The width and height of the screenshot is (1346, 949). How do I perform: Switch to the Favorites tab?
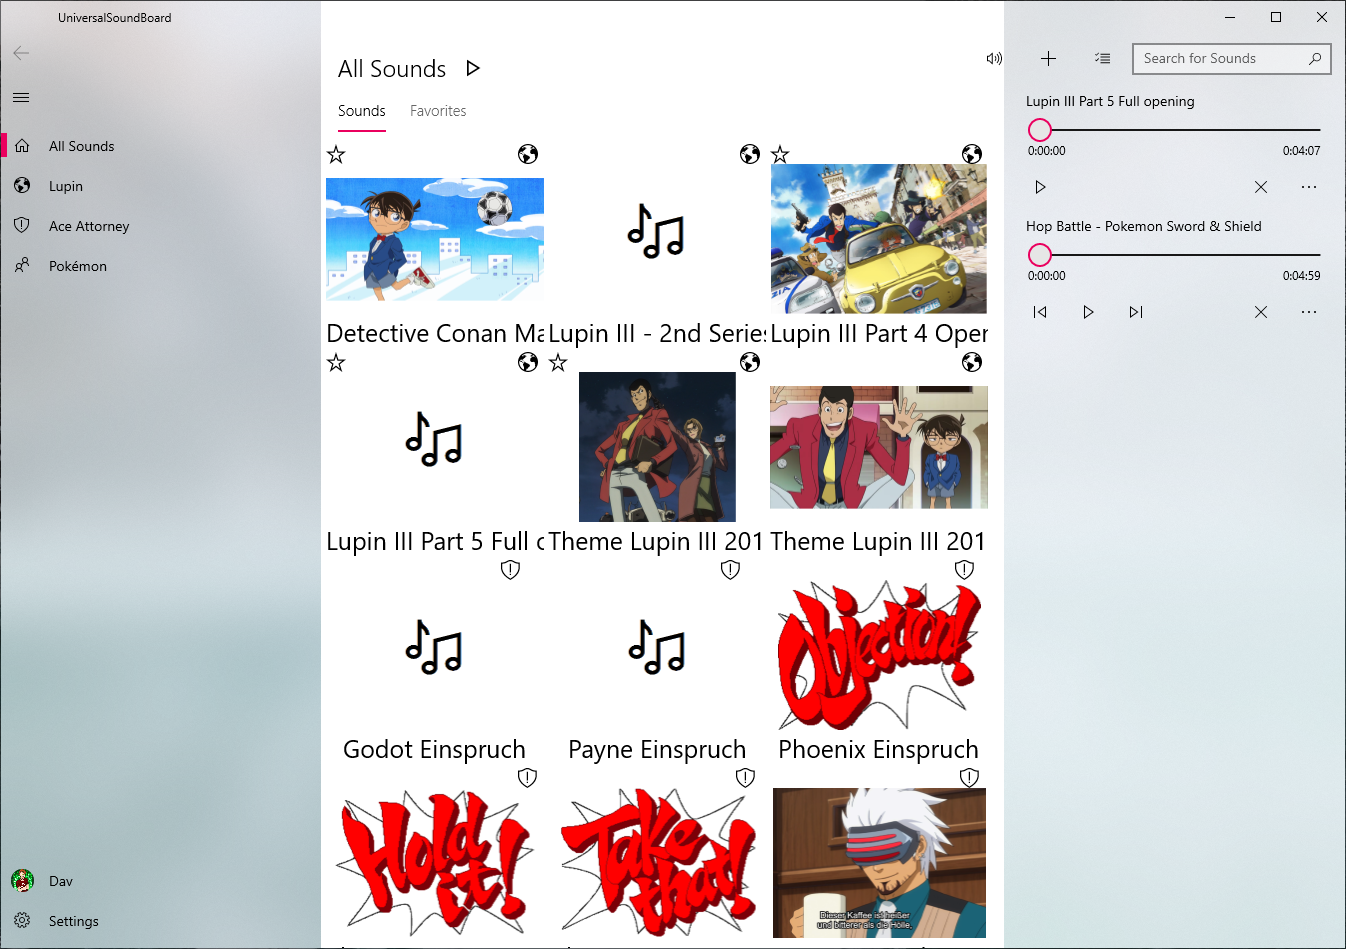[x=438, y=111]
